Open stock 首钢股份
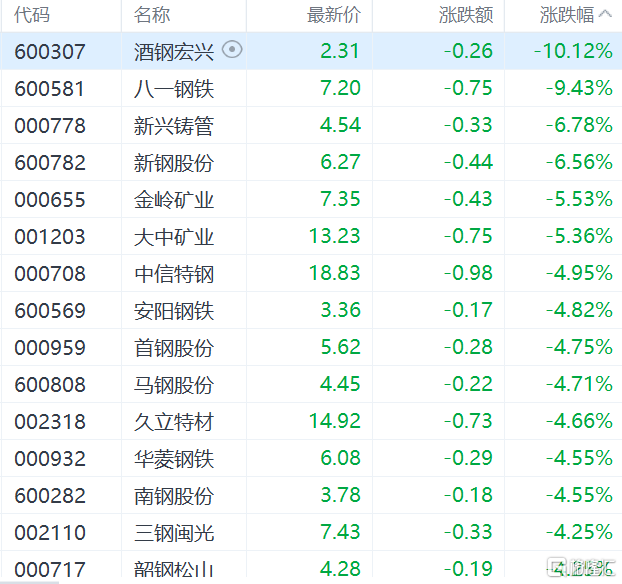 (x=174, y=348)
